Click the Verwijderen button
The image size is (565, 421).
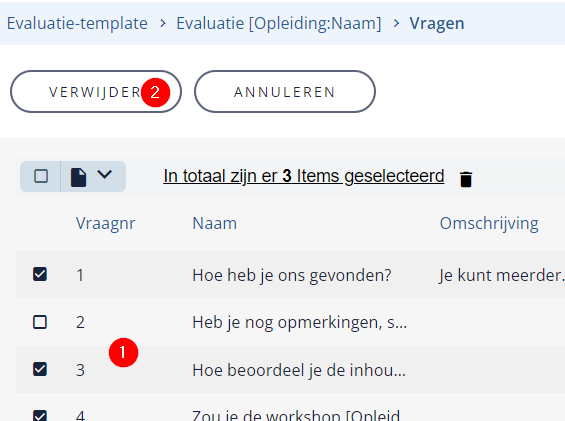[96, 92]
